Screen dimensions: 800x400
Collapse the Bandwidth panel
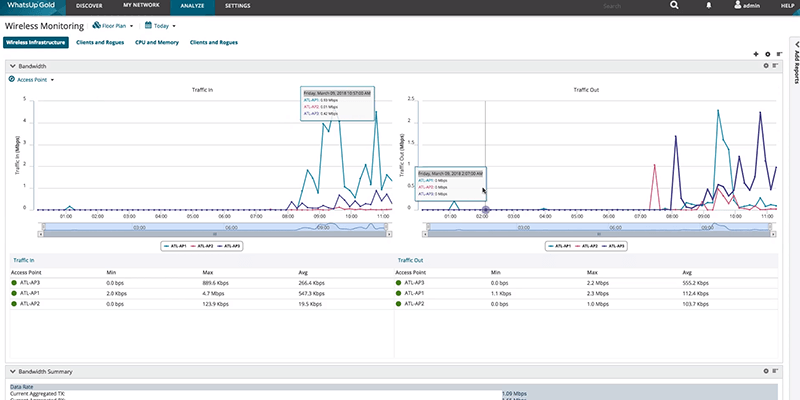tap(13, 66)
